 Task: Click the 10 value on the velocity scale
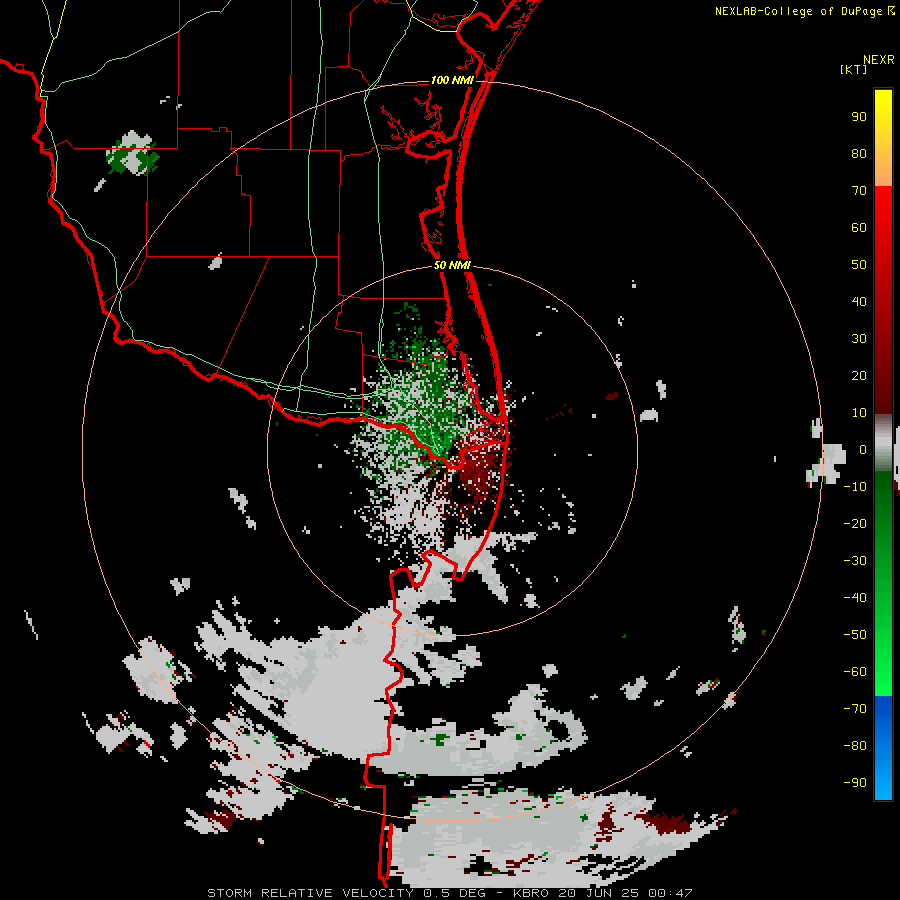coord(859,413)
